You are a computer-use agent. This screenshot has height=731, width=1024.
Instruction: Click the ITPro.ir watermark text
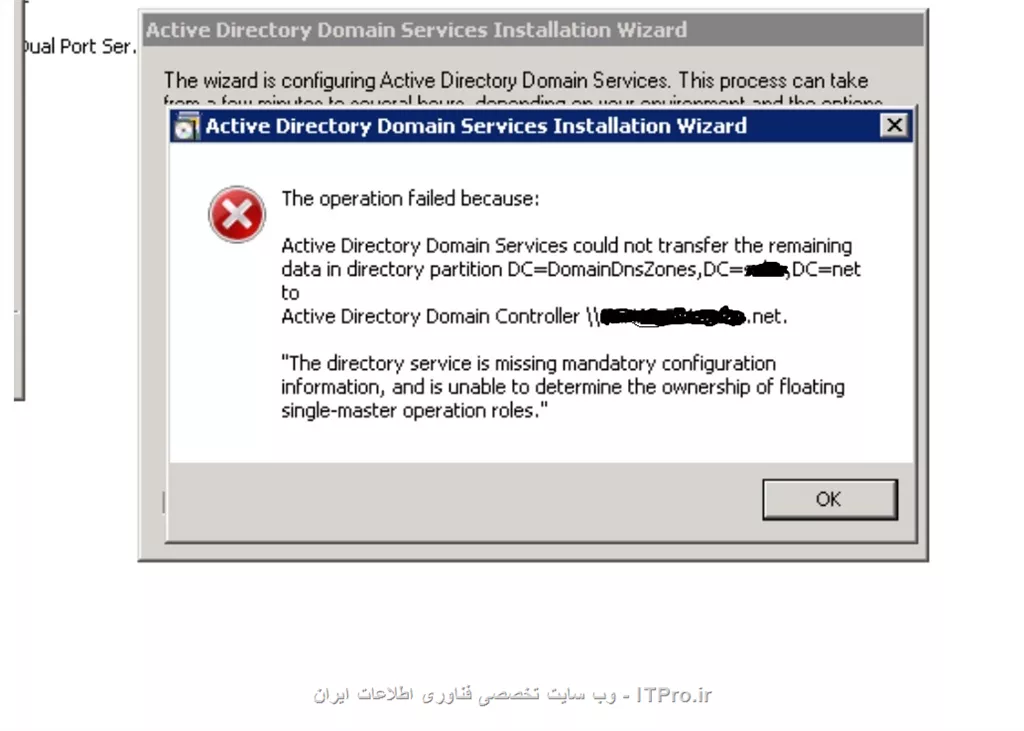pos(673,694)
